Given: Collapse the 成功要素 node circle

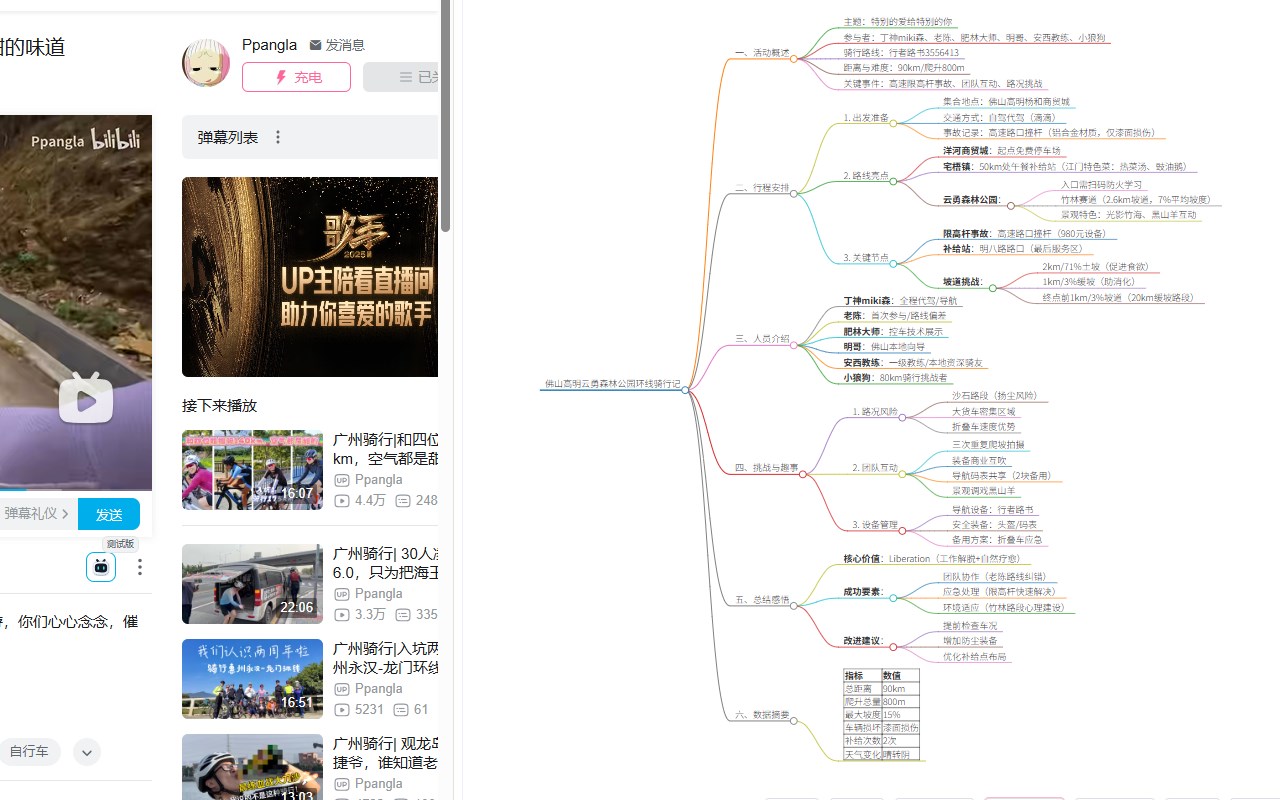Looking at the screenshot, I should [893, 598].
